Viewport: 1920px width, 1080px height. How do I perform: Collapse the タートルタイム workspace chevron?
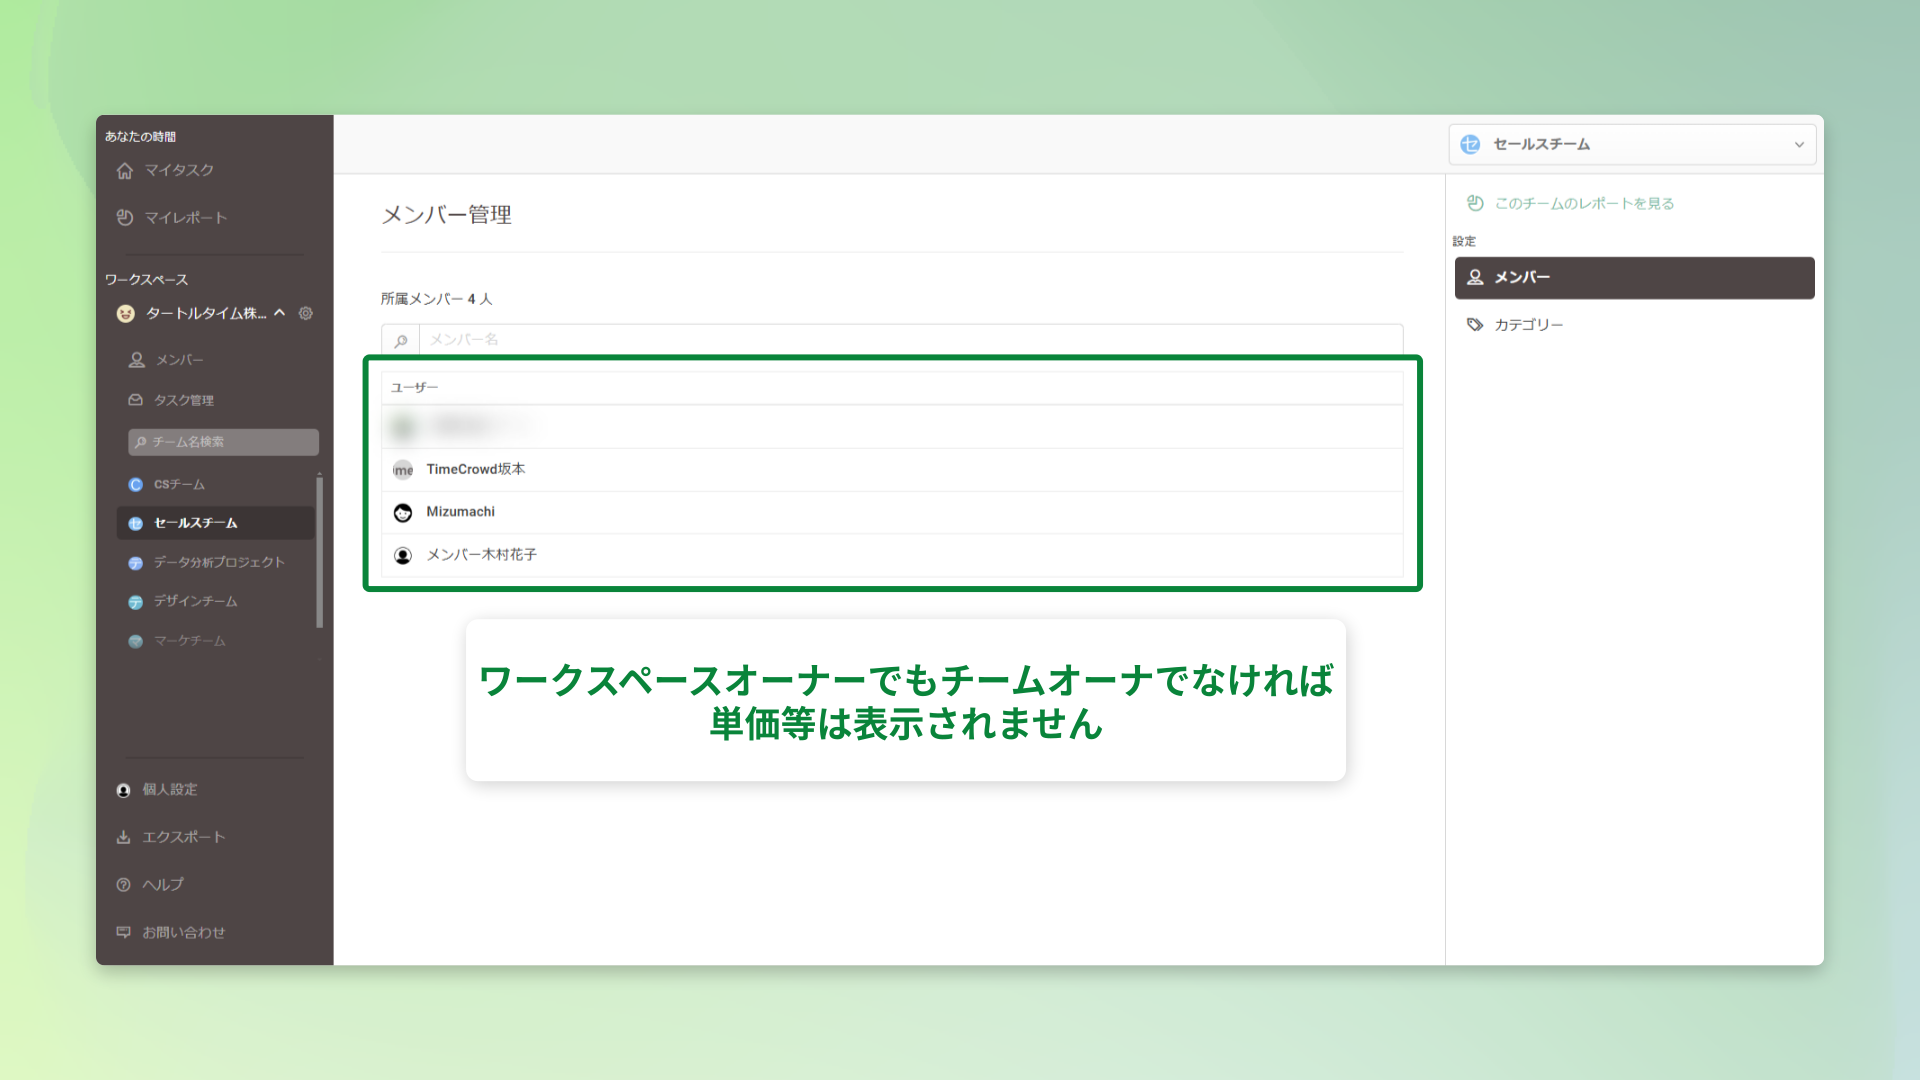point(280,313)
